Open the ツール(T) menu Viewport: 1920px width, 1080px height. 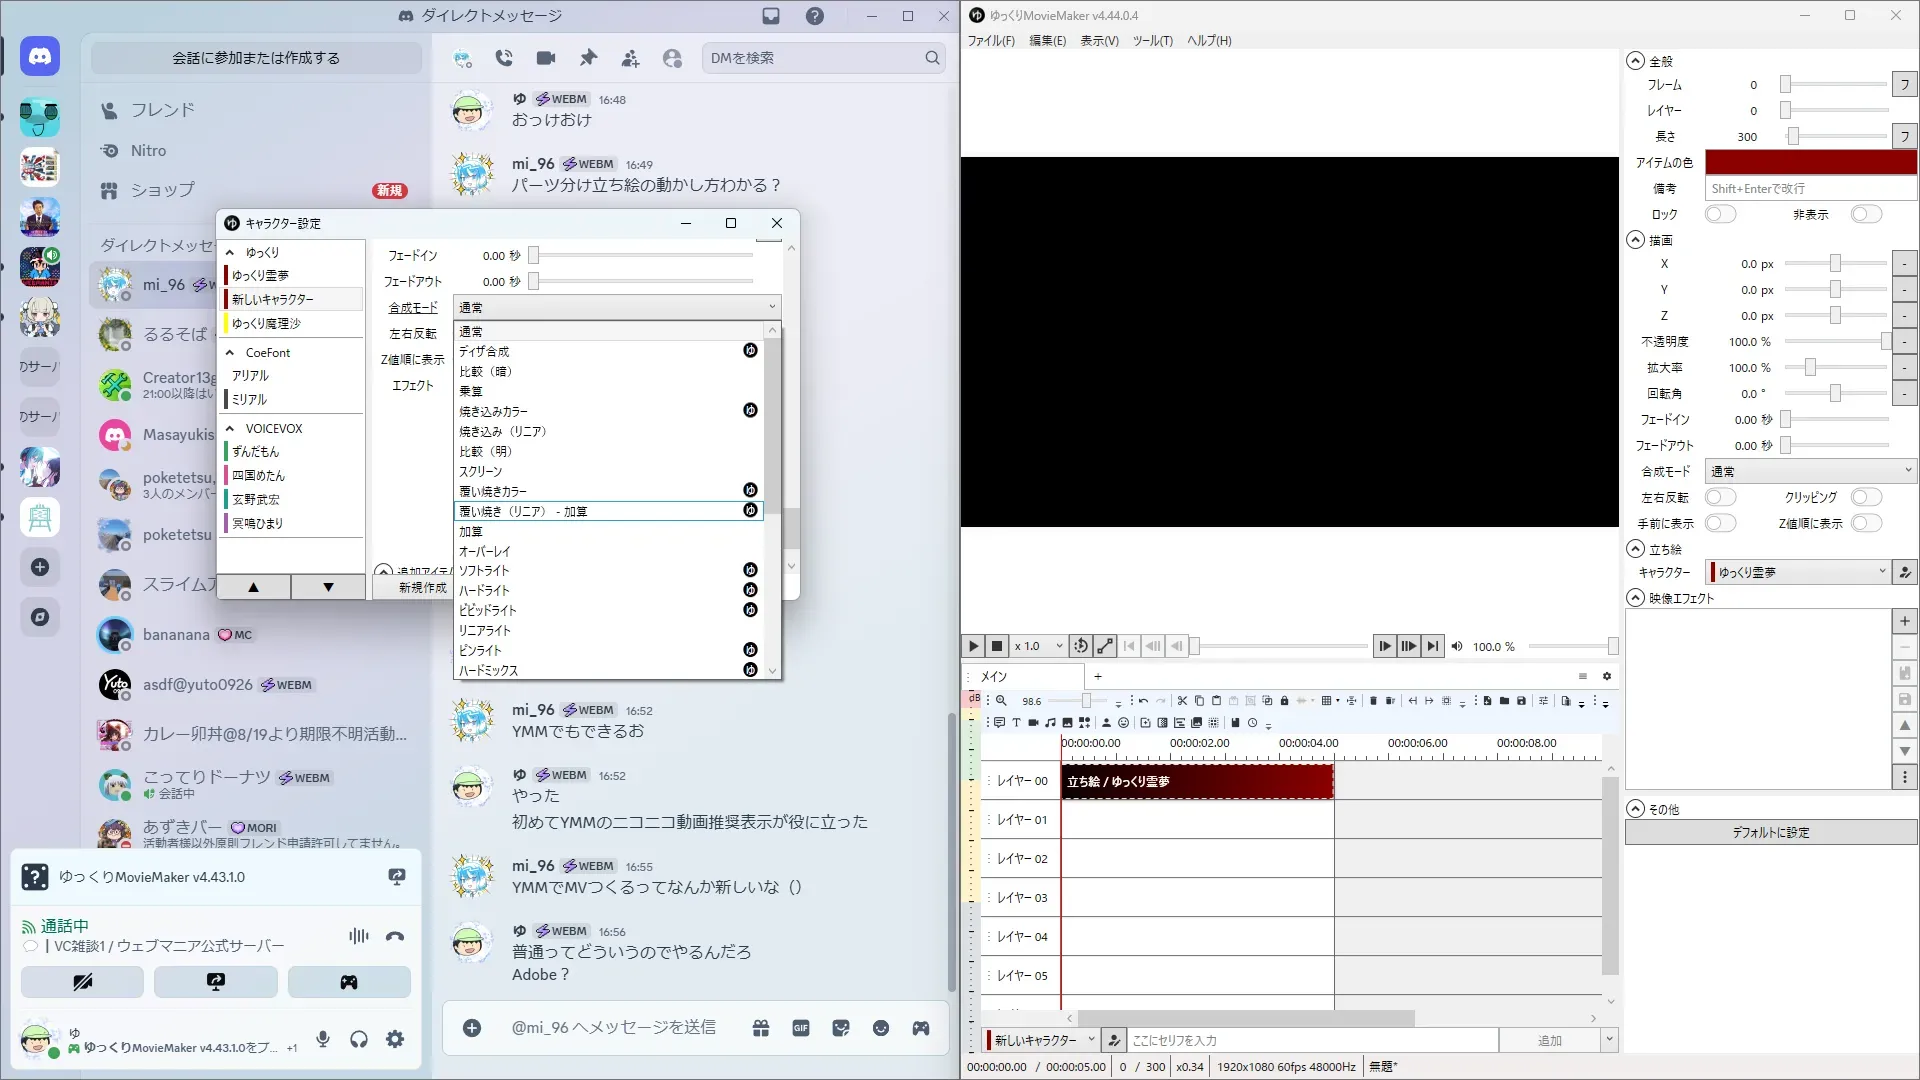tap(1152, 41)
